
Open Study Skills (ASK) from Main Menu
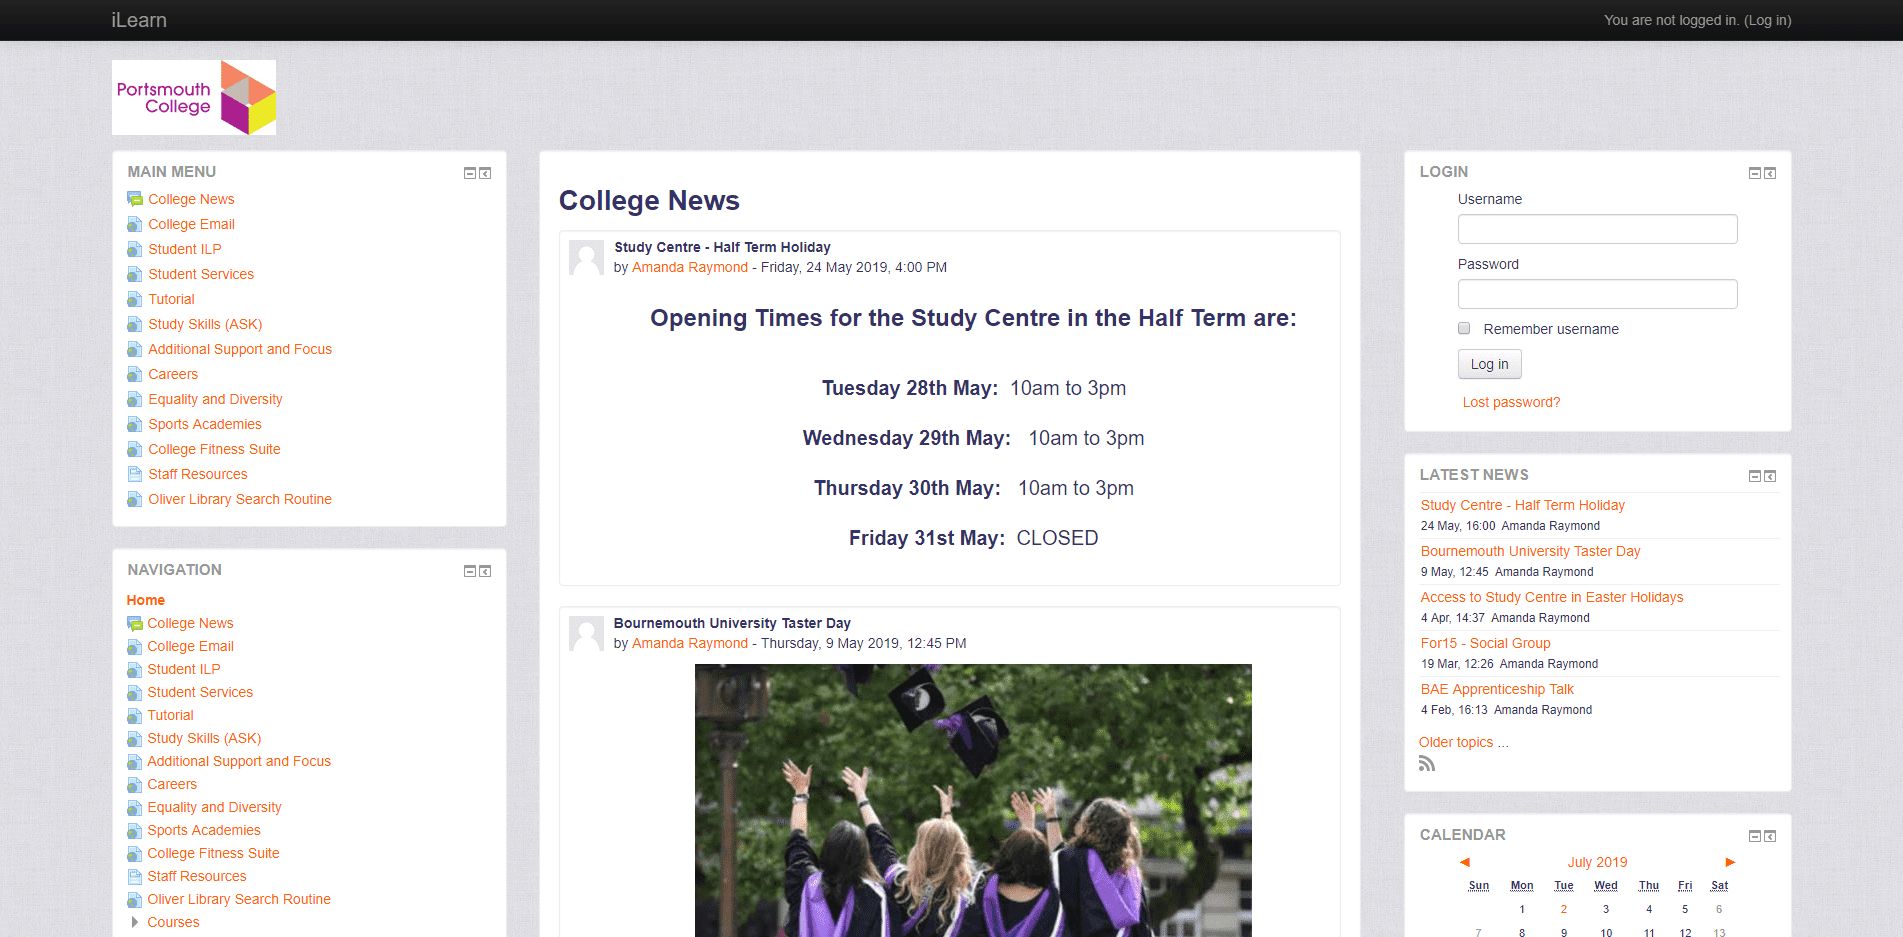205,324
